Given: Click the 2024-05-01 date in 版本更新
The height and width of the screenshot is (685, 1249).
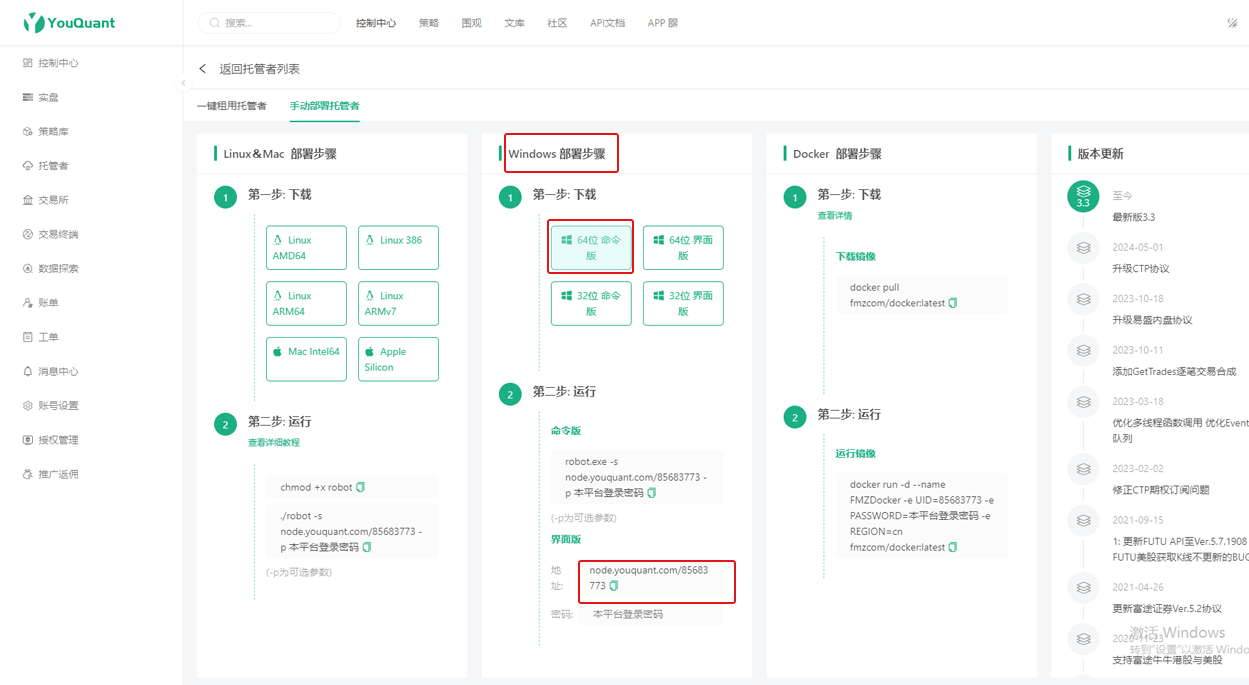Looking at the screenshot, I should pyautogui.click(x=1138, y=247).
